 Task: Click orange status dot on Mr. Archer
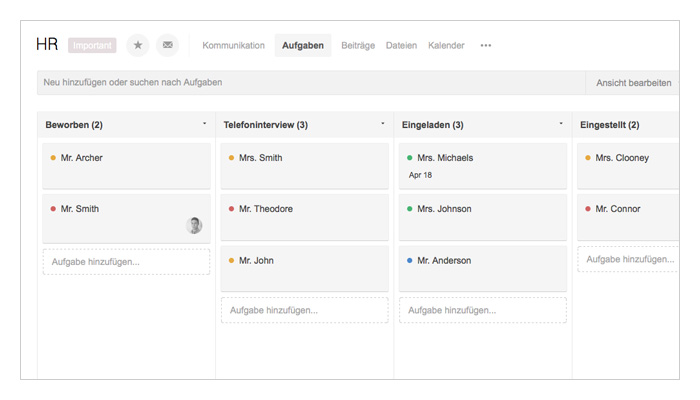pyautogui.click(x=53, y=158)
